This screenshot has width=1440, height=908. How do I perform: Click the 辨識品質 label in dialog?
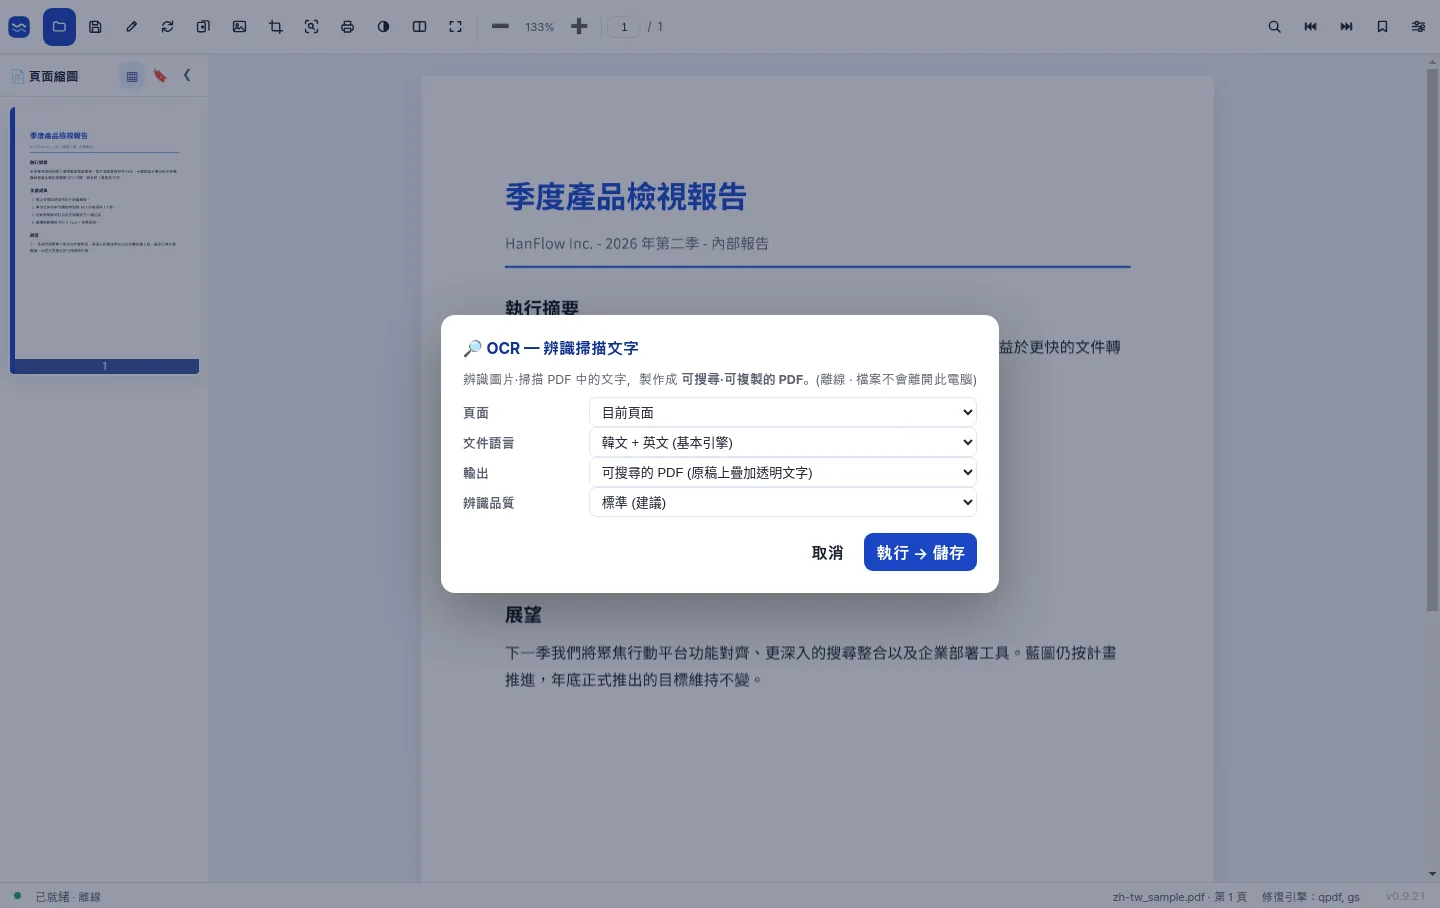pyautogui.click(x=489, y=502)
